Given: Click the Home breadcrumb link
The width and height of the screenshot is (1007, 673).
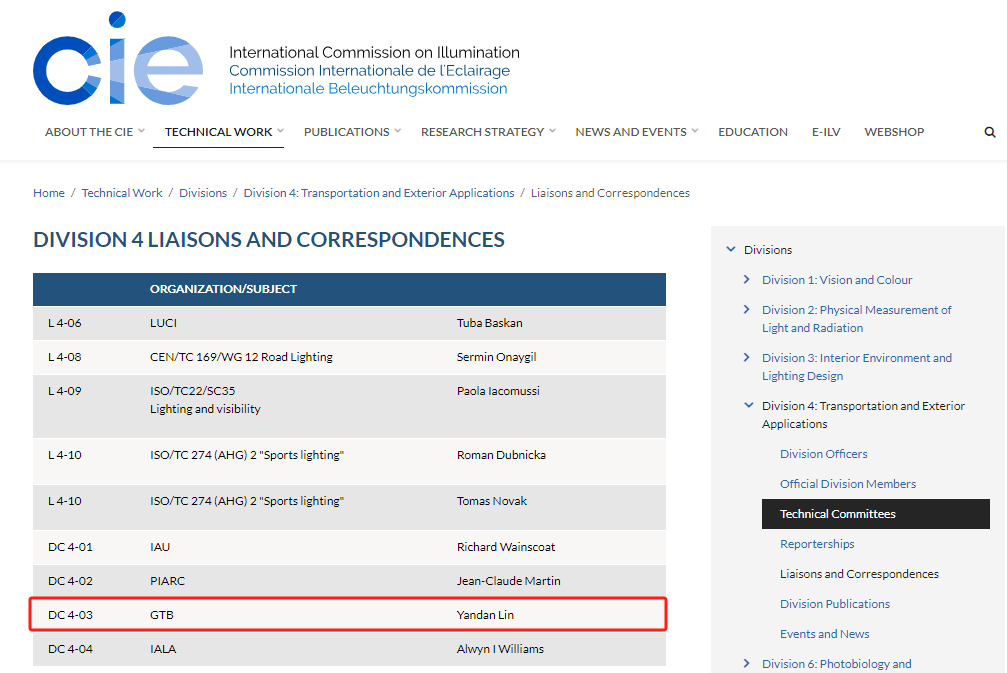Looking at the screenshot, I should click(x=49, y=193).
